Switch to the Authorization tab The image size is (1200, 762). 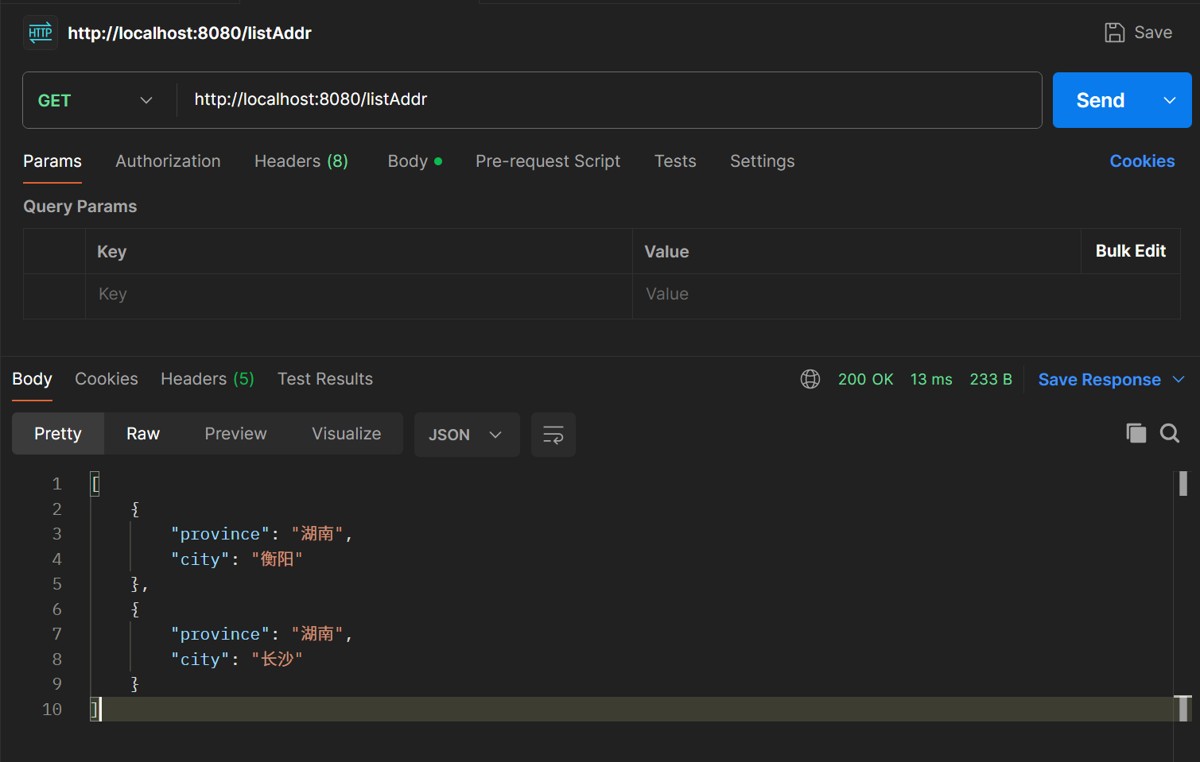pyautogui.click(x=168, y=161)
